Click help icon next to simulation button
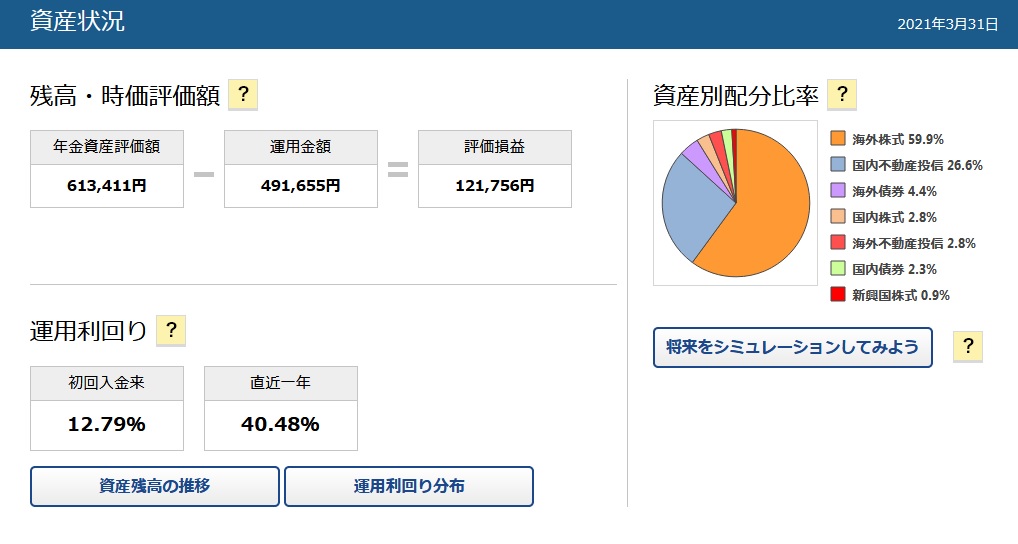Screen dimensions: 1018x544 pyautogui.click(x=967, y=347)
